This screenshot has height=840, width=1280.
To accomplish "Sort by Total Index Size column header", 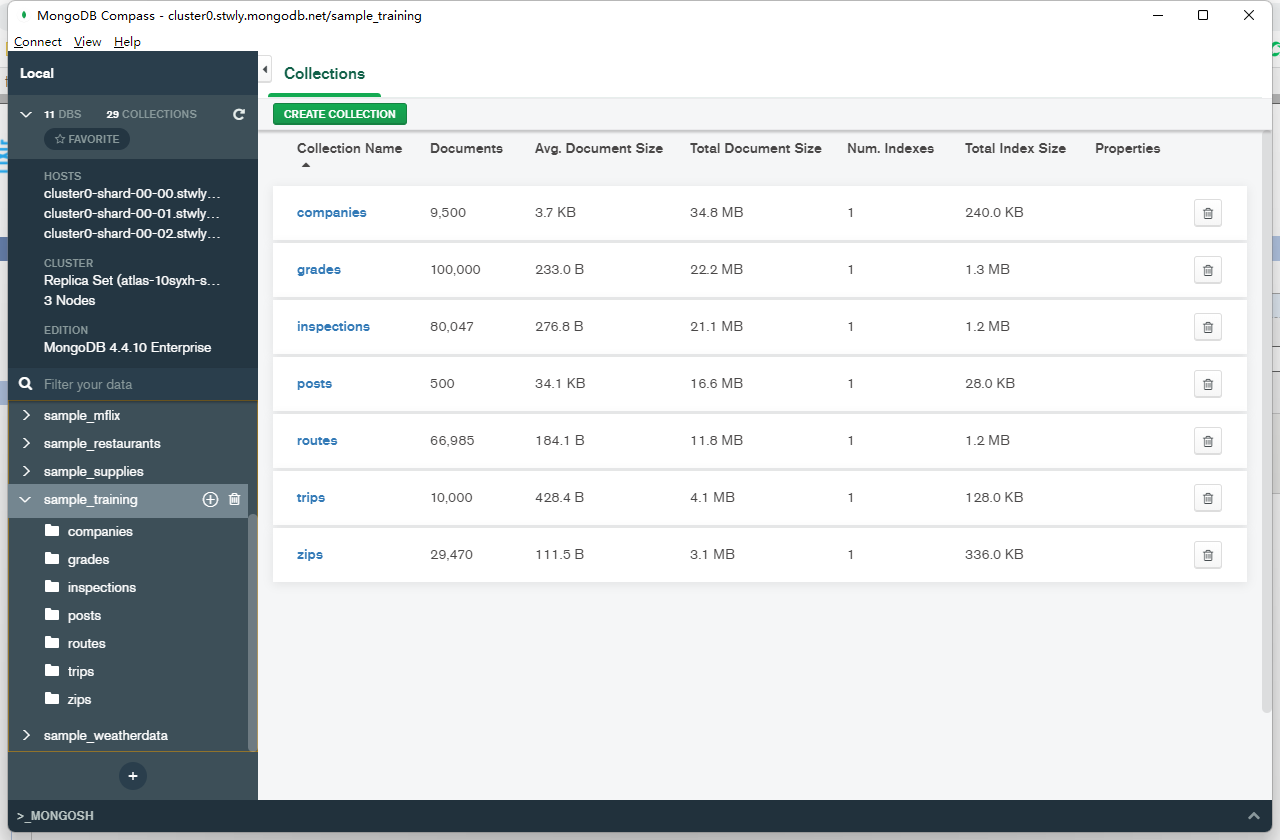I will (x=1015, y=148).
